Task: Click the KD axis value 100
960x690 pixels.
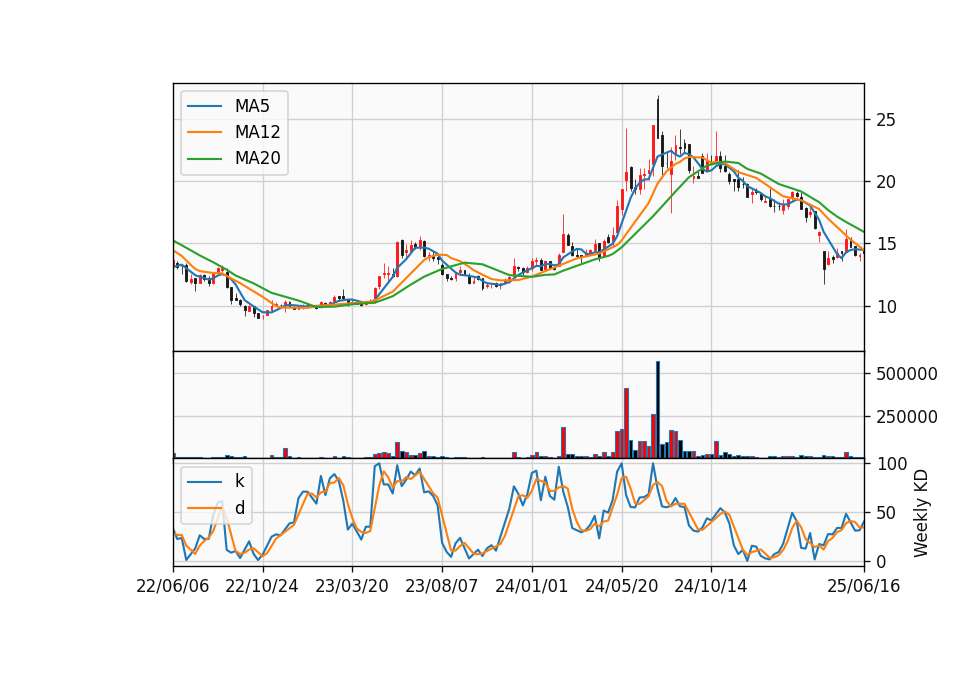Action: (x=892, y=464)
